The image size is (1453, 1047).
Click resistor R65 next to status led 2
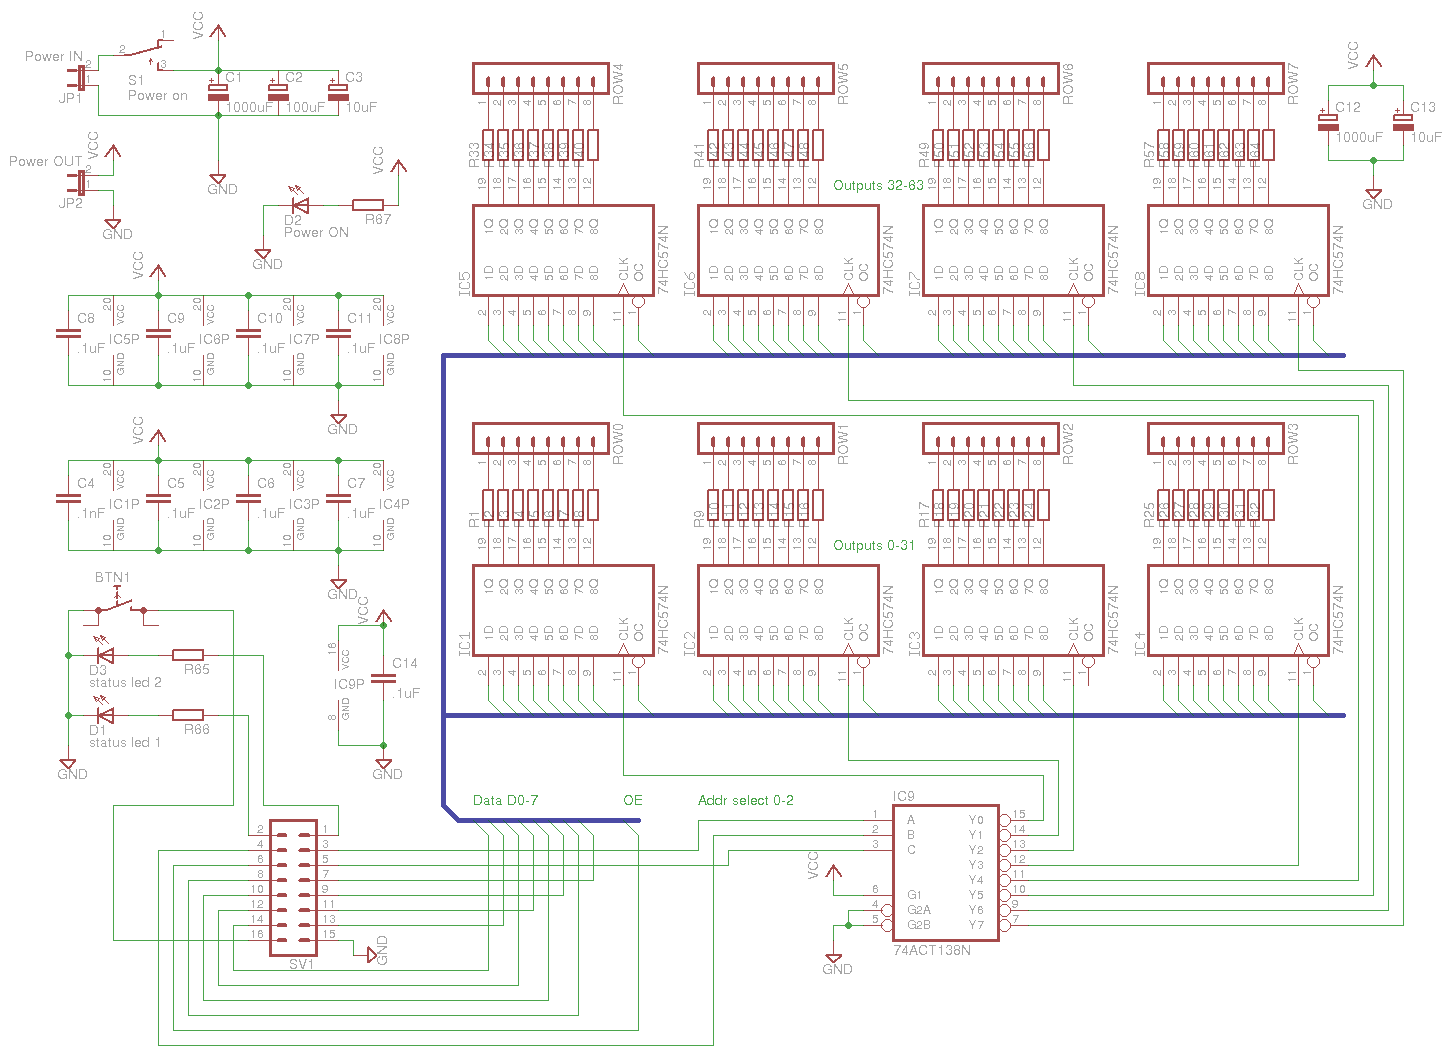pos(188,655)
